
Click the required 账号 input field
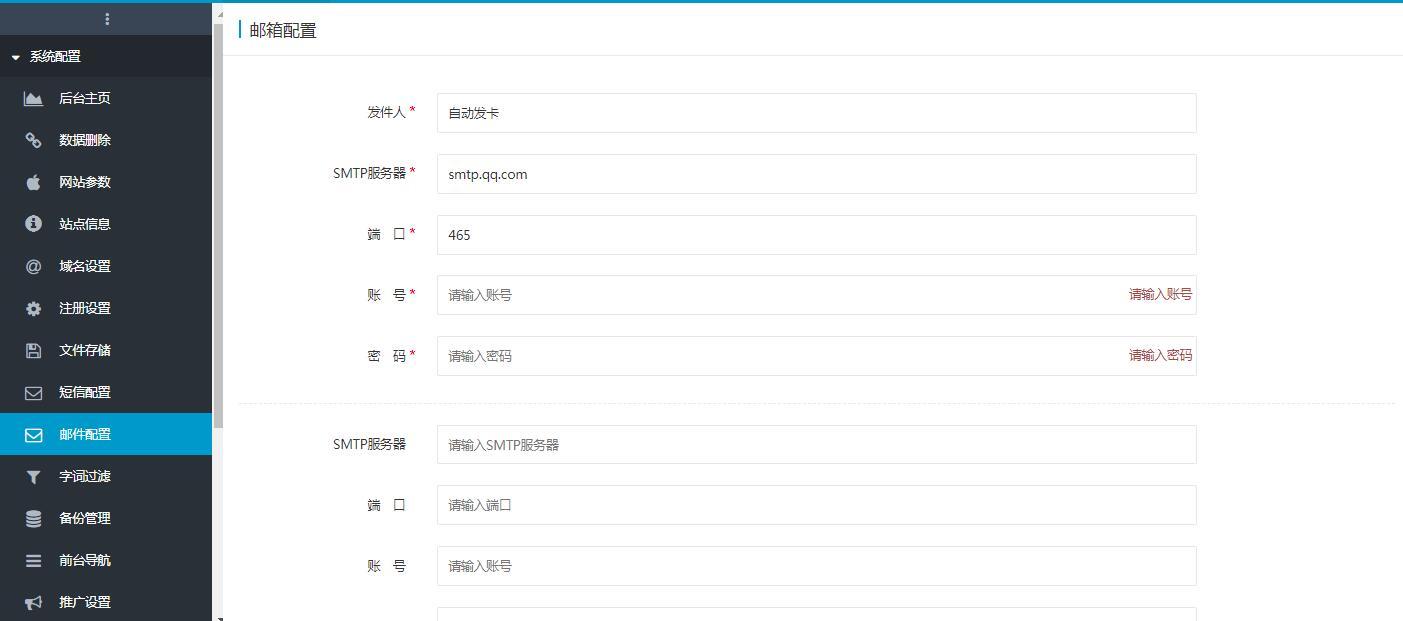point(816,295)
